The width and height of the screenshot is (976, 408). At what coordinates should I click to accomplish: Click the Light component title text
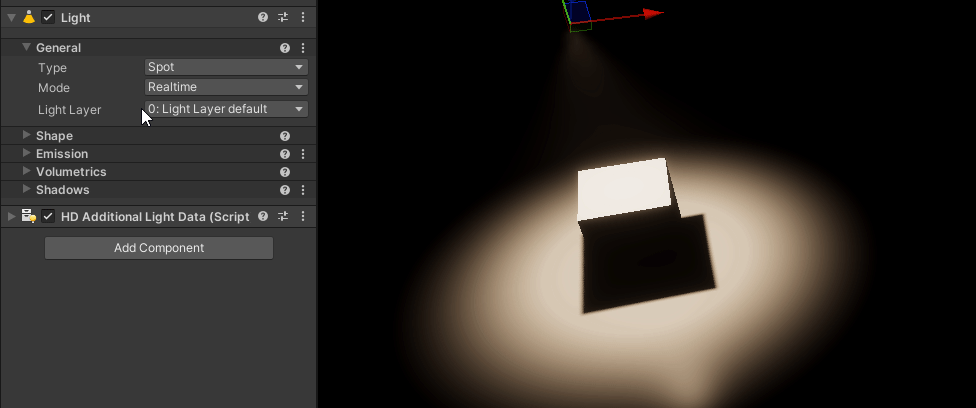pyautogui.click(x=75, y=18)
